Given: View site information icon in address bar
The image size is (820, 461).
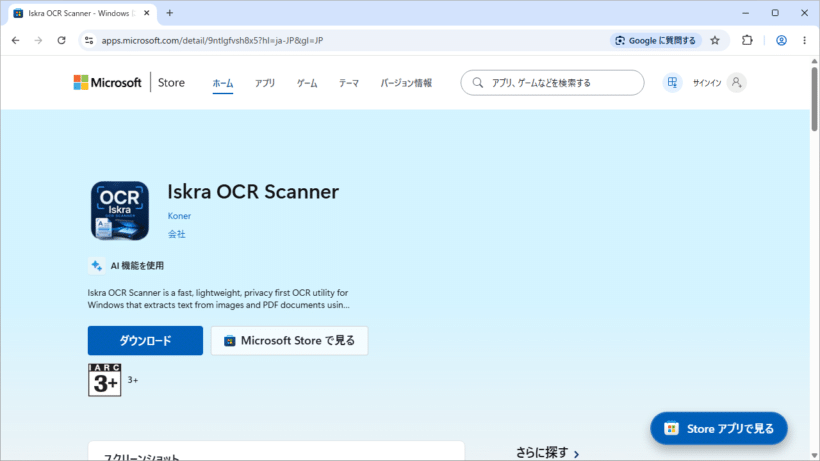Looking at the screenshot, I should click(89, 40).
